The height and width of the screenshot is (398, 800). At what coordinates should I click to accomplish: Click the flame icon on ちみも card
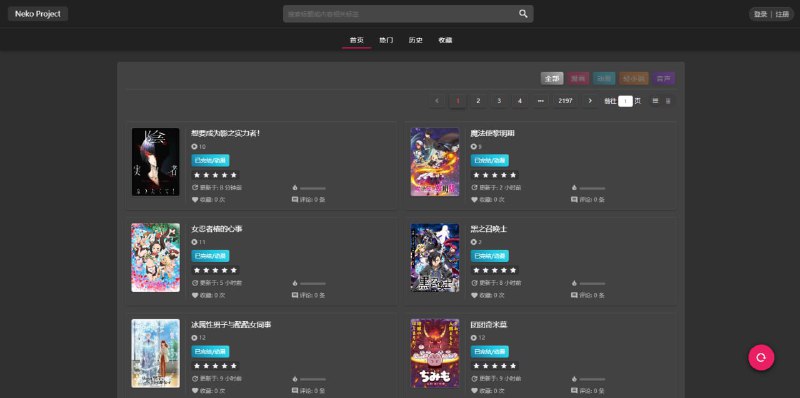pos(574,379)
